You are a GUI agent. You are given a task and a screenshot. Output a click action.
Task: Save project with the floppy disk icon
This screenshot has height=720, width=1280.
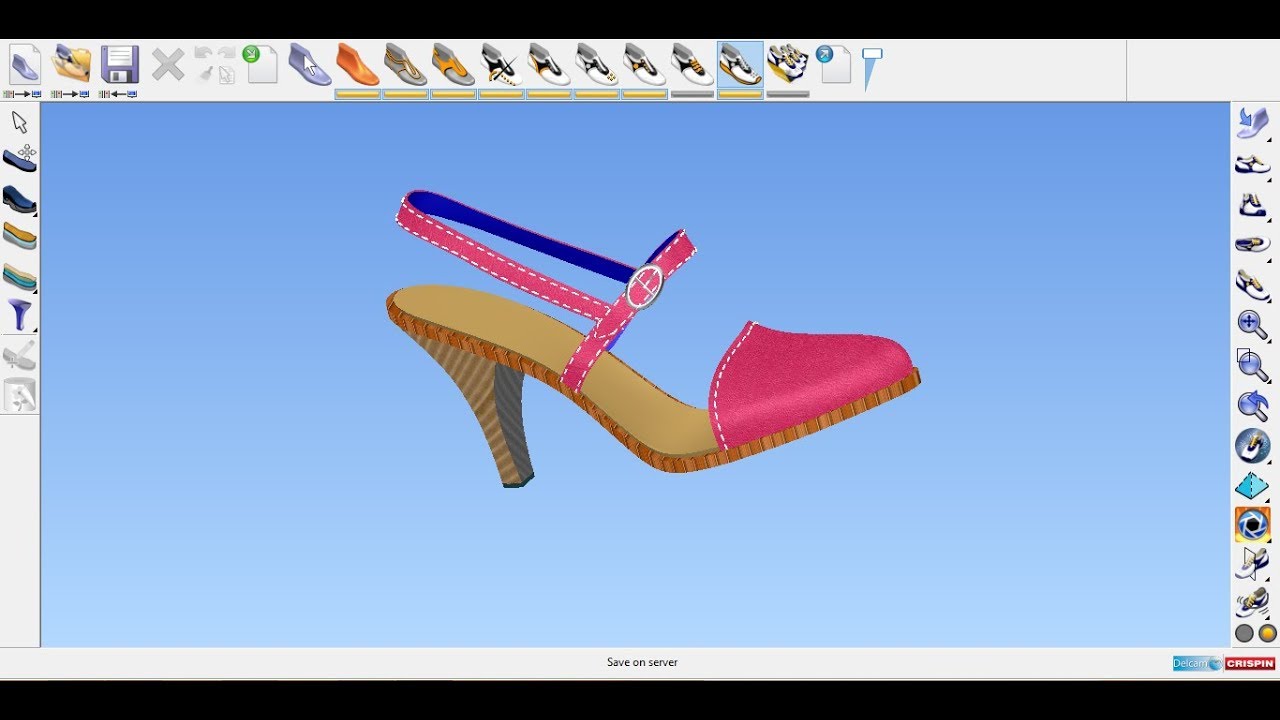tap(119, 64)
